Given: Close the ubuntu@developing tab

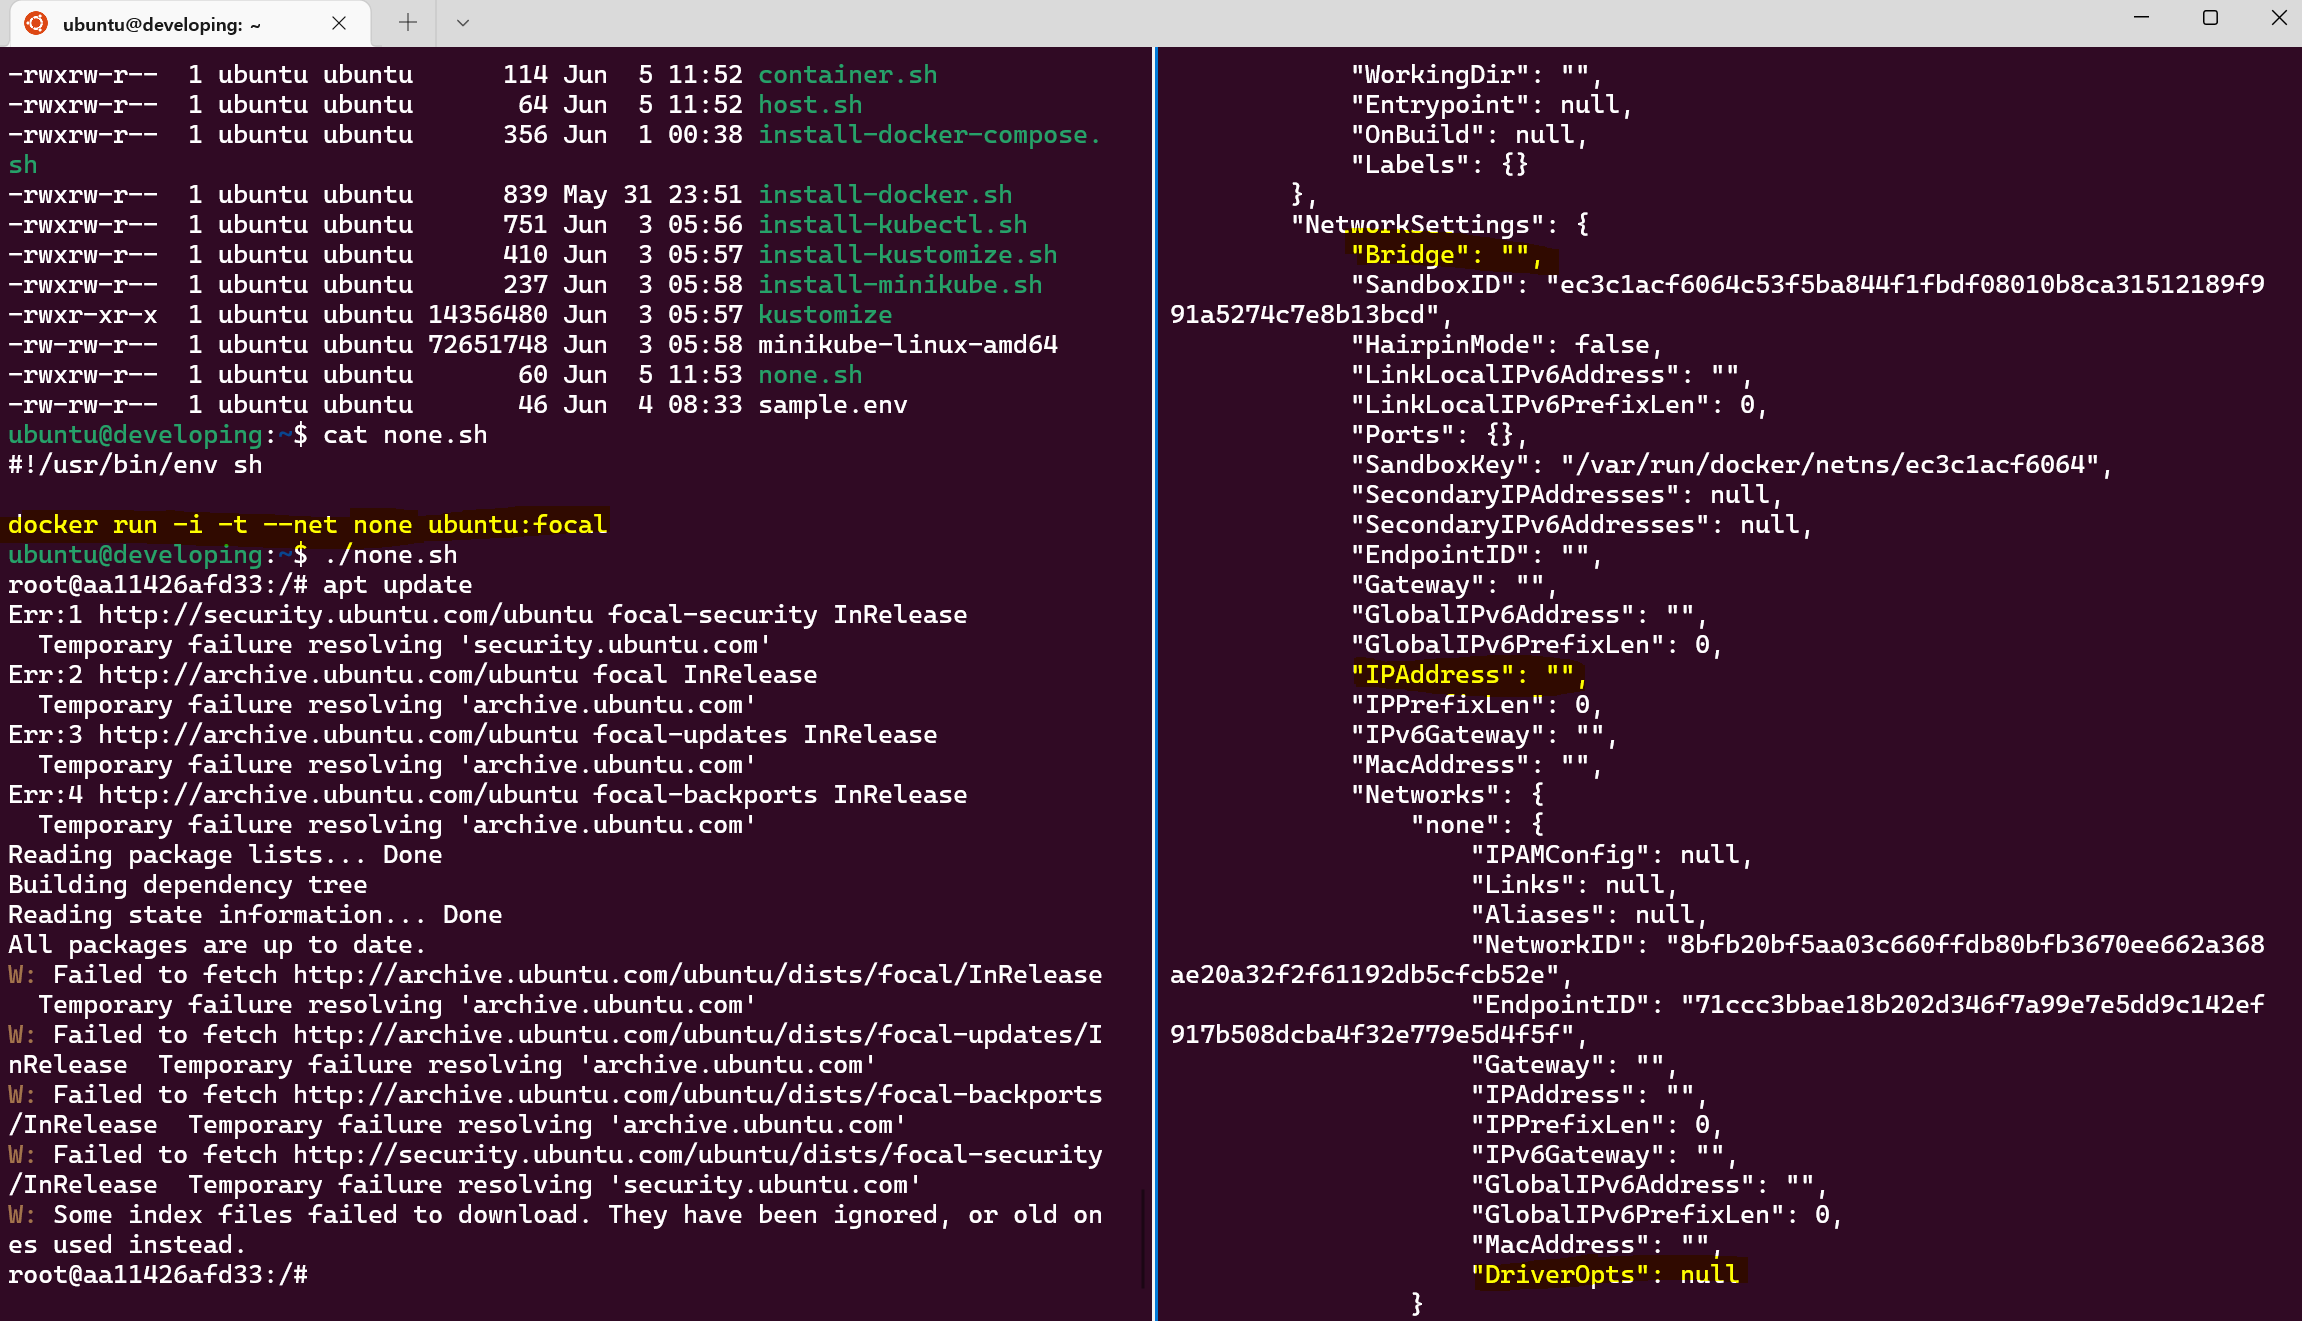Looking at the screenshot, I should coord(339,23).
